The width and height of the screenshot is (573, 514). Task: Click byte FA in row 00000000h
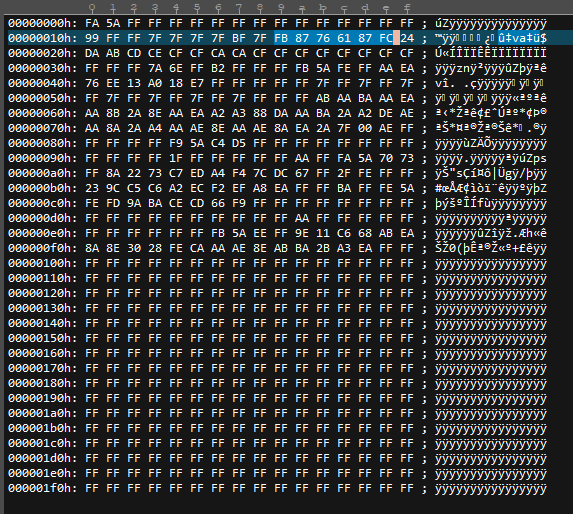(92, 23)
